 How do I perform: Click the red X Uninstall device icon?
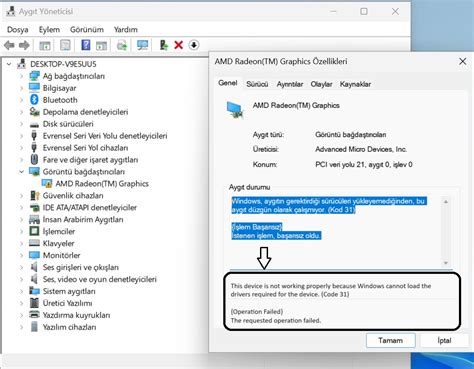click(x=179, y=45)
